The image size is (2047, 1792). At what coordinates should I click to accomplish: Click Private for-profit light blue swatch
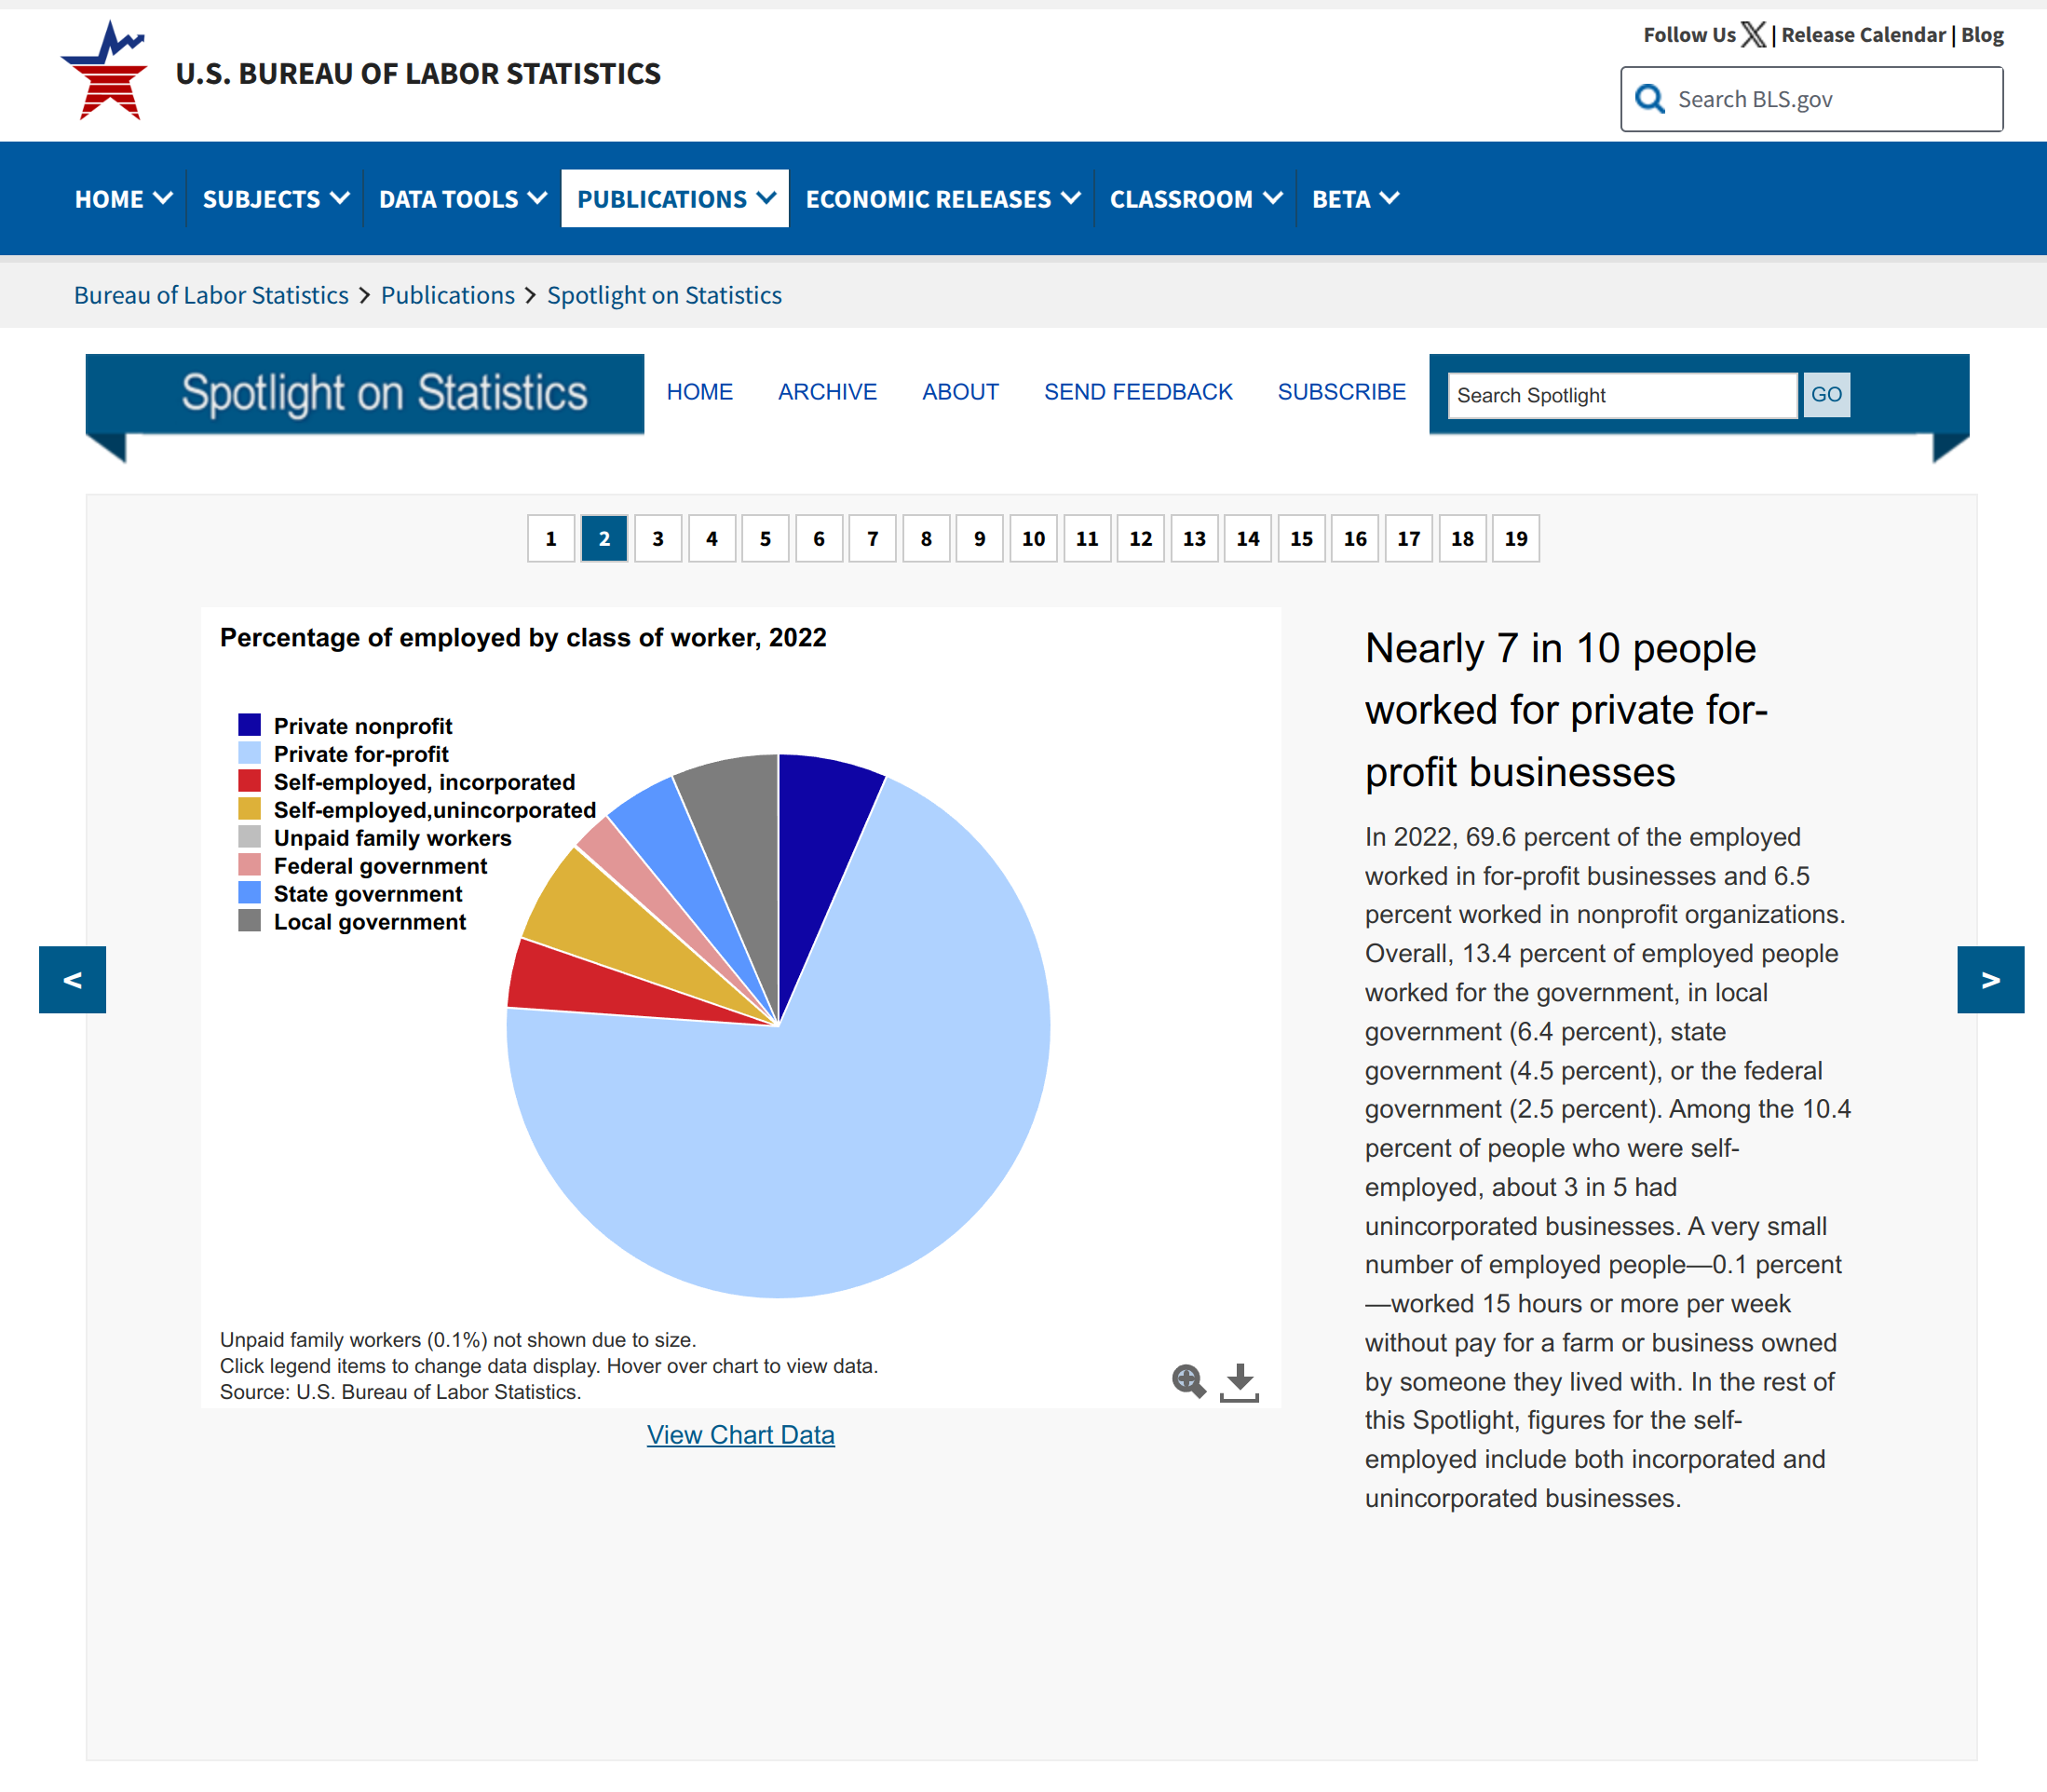(249, 753)
